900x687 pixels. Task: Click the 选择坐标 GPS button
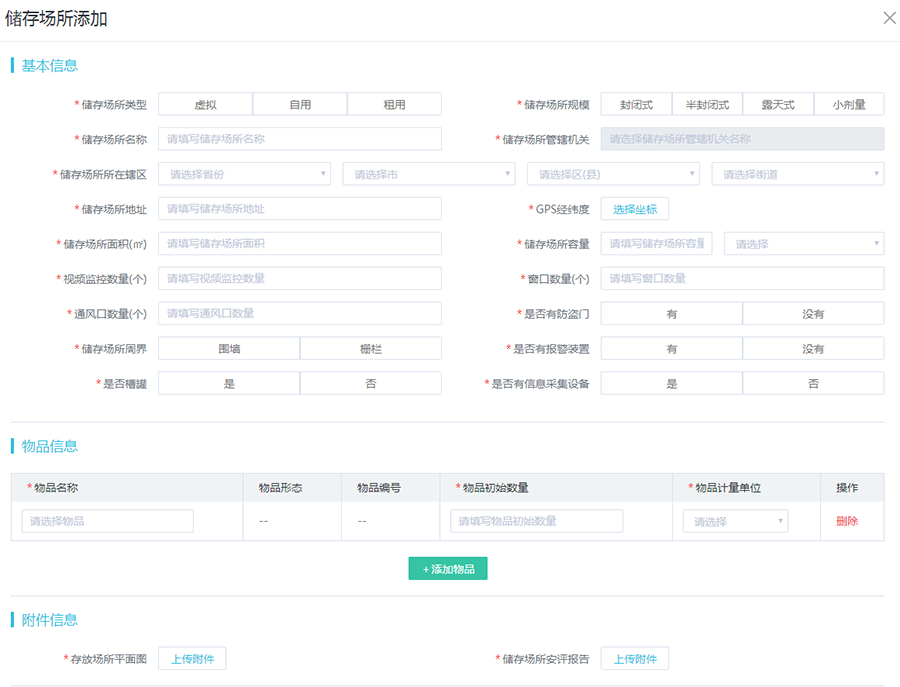[635, 209]
